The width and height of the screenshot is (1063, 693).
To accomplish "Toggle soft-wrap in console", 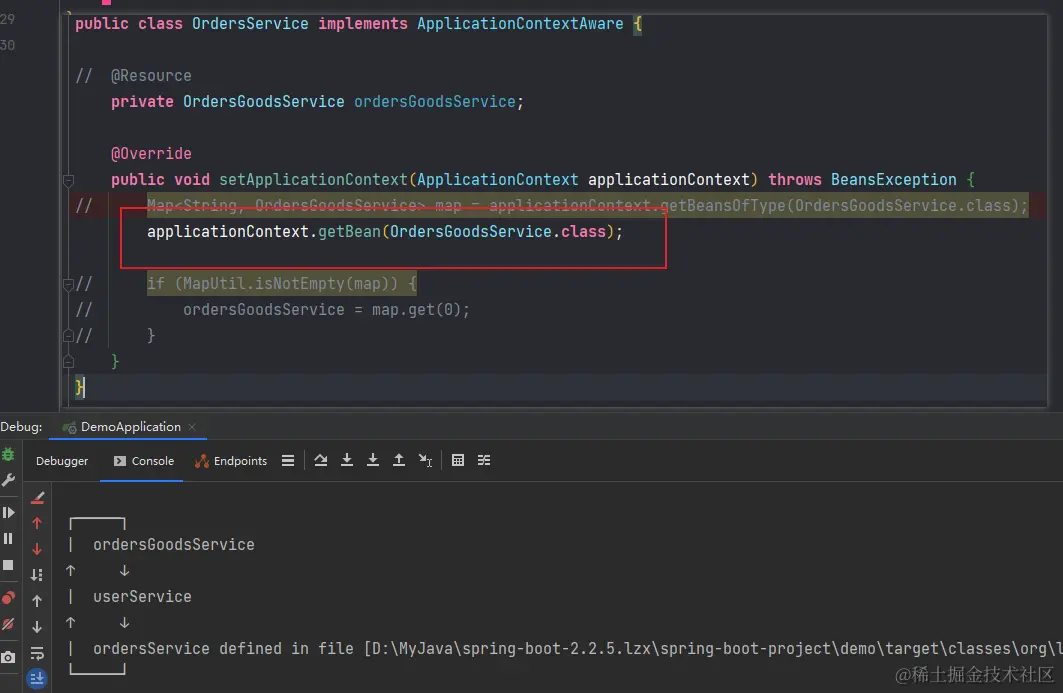I will click(x=37, y=654).
